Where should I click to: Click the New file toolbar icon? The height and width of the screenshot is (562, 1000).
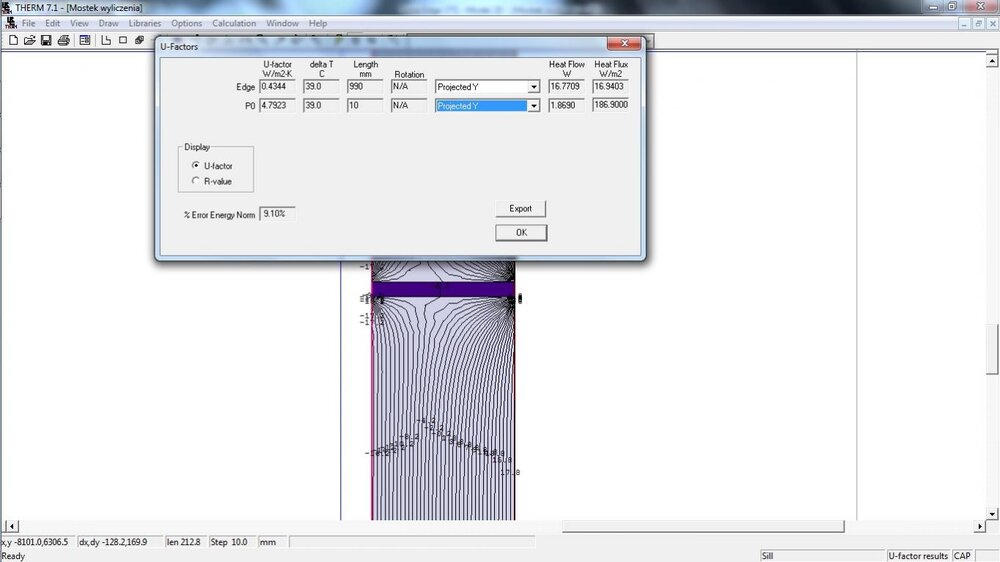click(x=13, y=40)
